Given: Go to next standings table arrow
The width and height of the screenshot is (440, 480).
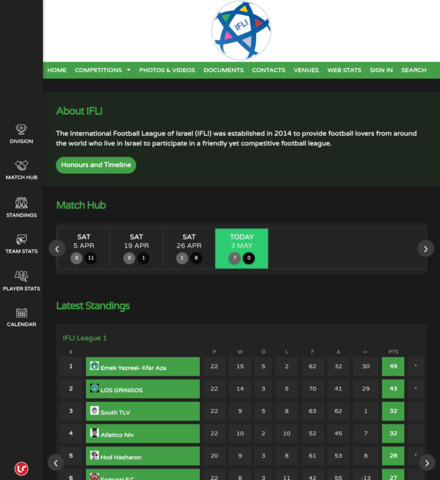Looking at the screenshot, I should [x=427, y=463].
